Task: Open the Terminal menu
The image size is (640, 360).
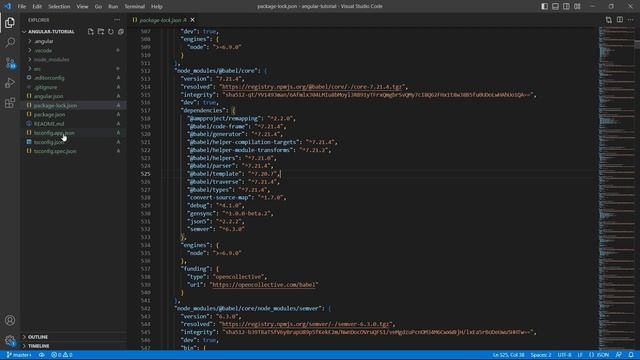Action: click(x=135, y=6)
